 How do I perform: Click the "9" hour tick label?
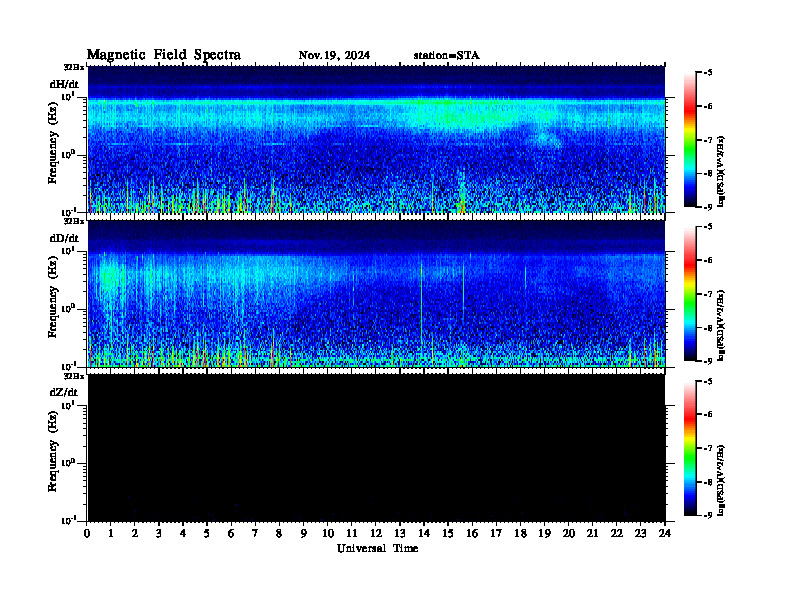click(x=304, y=533)
